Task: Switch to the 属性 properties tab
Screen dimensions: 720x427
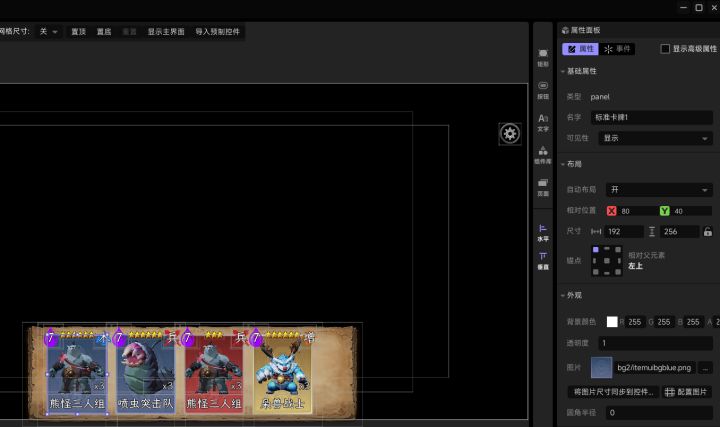Action: tap(581, 48)
